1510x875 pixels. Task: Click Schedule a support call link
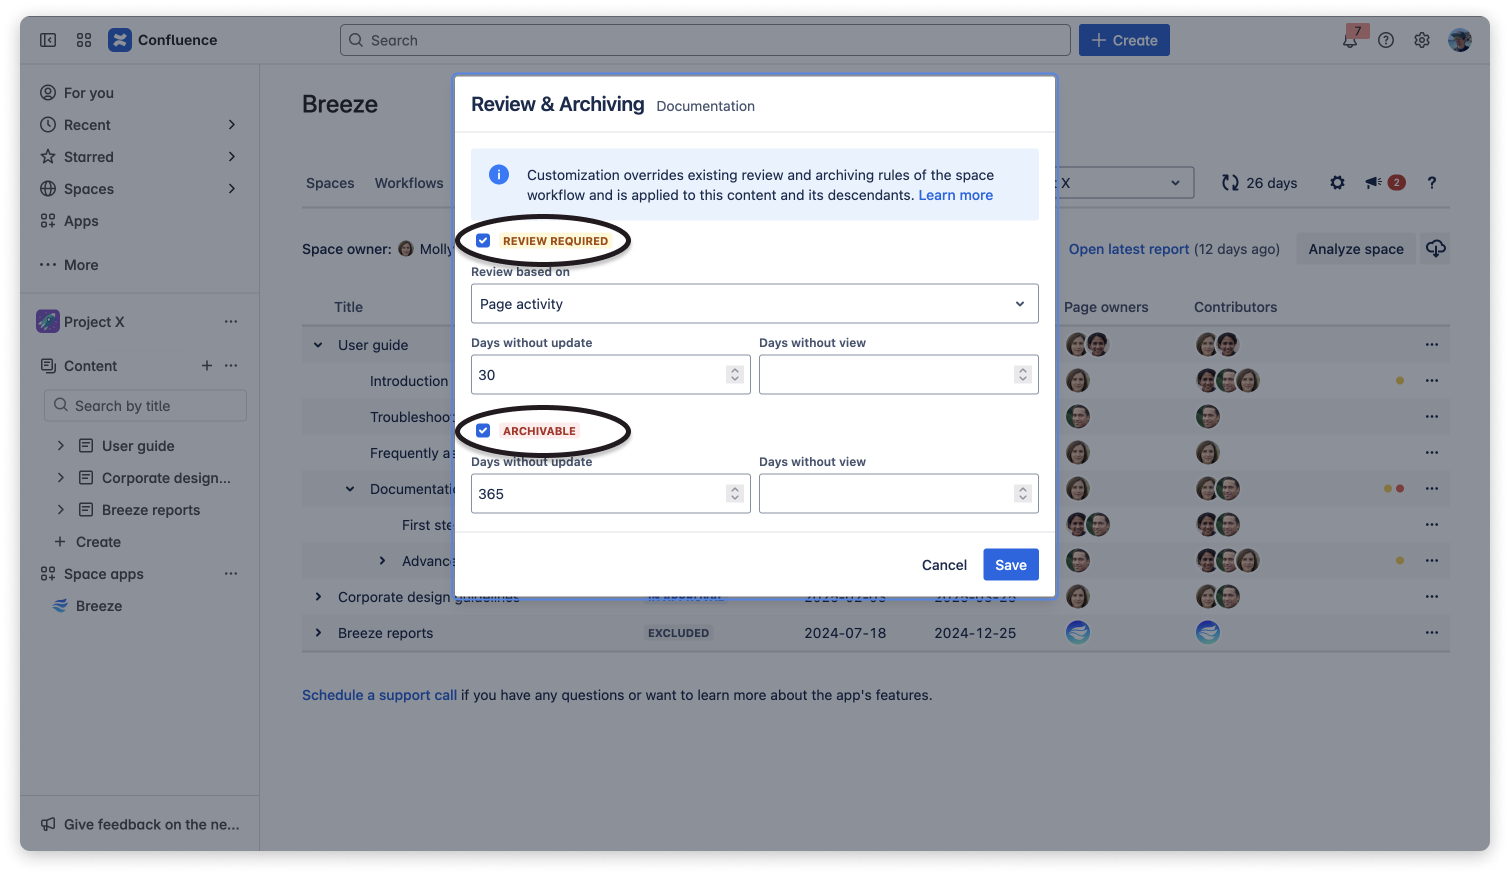(x=379, y=695)
